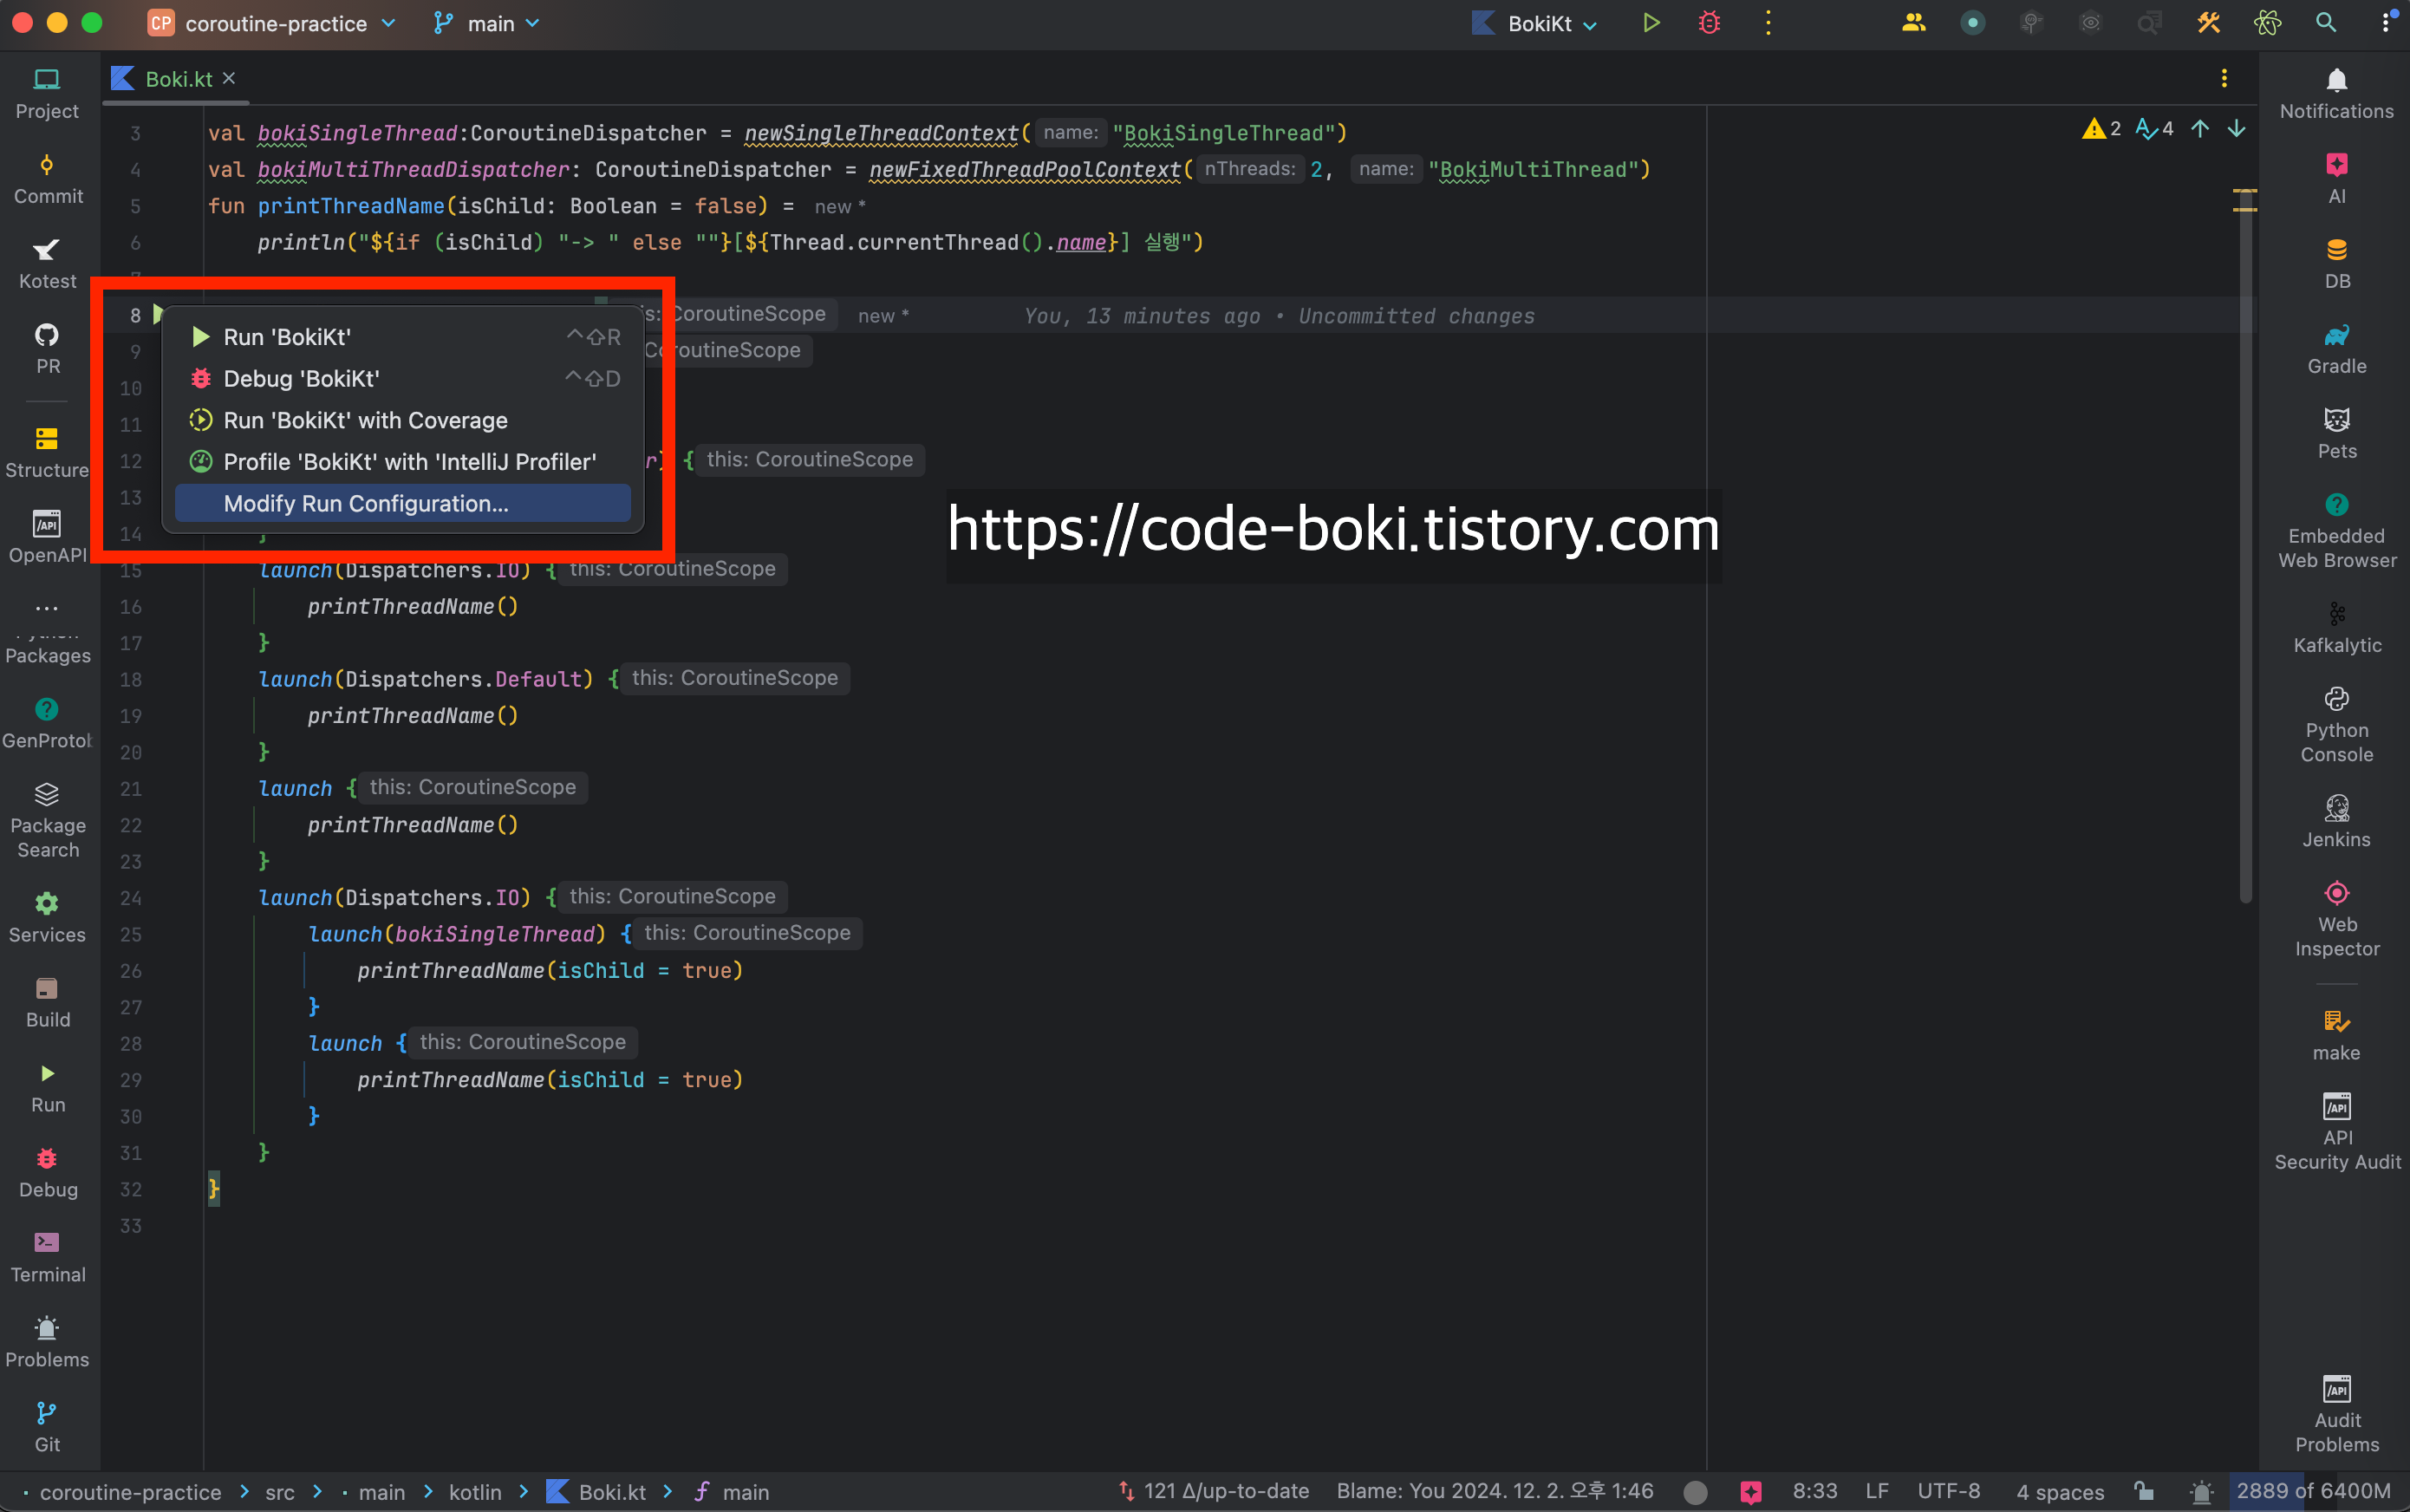Select Modify Run Configuration menu item

[366, 503]
